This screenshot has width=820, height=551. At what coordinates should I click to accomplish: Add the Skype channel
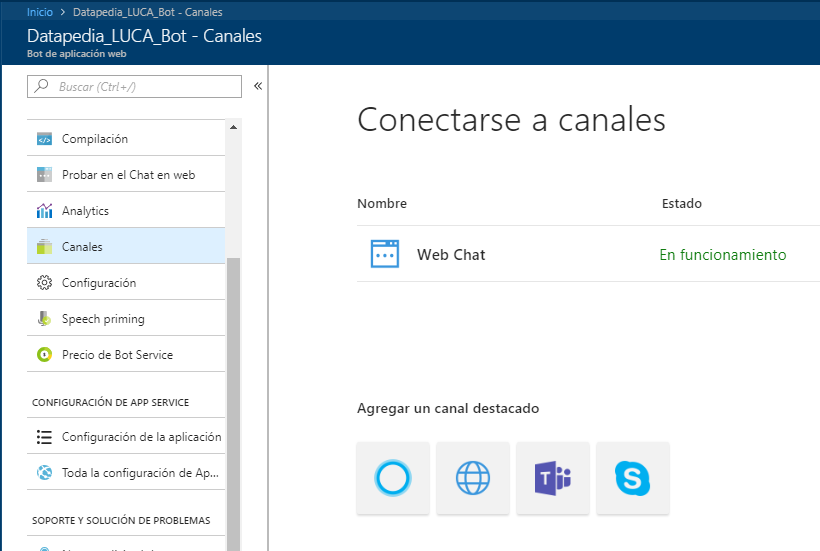coord(632,478)
